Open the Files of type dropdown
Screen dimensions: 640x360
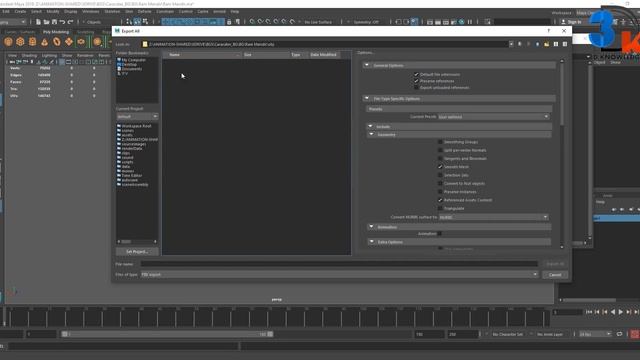[x=339, y=275]
